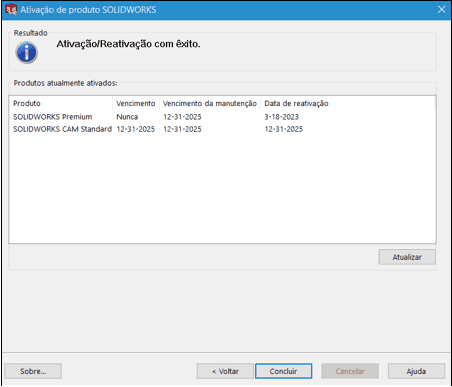Click the Data de reativação column header
The width and height of the screenshot is (452, 387).
tap(296, 103)
